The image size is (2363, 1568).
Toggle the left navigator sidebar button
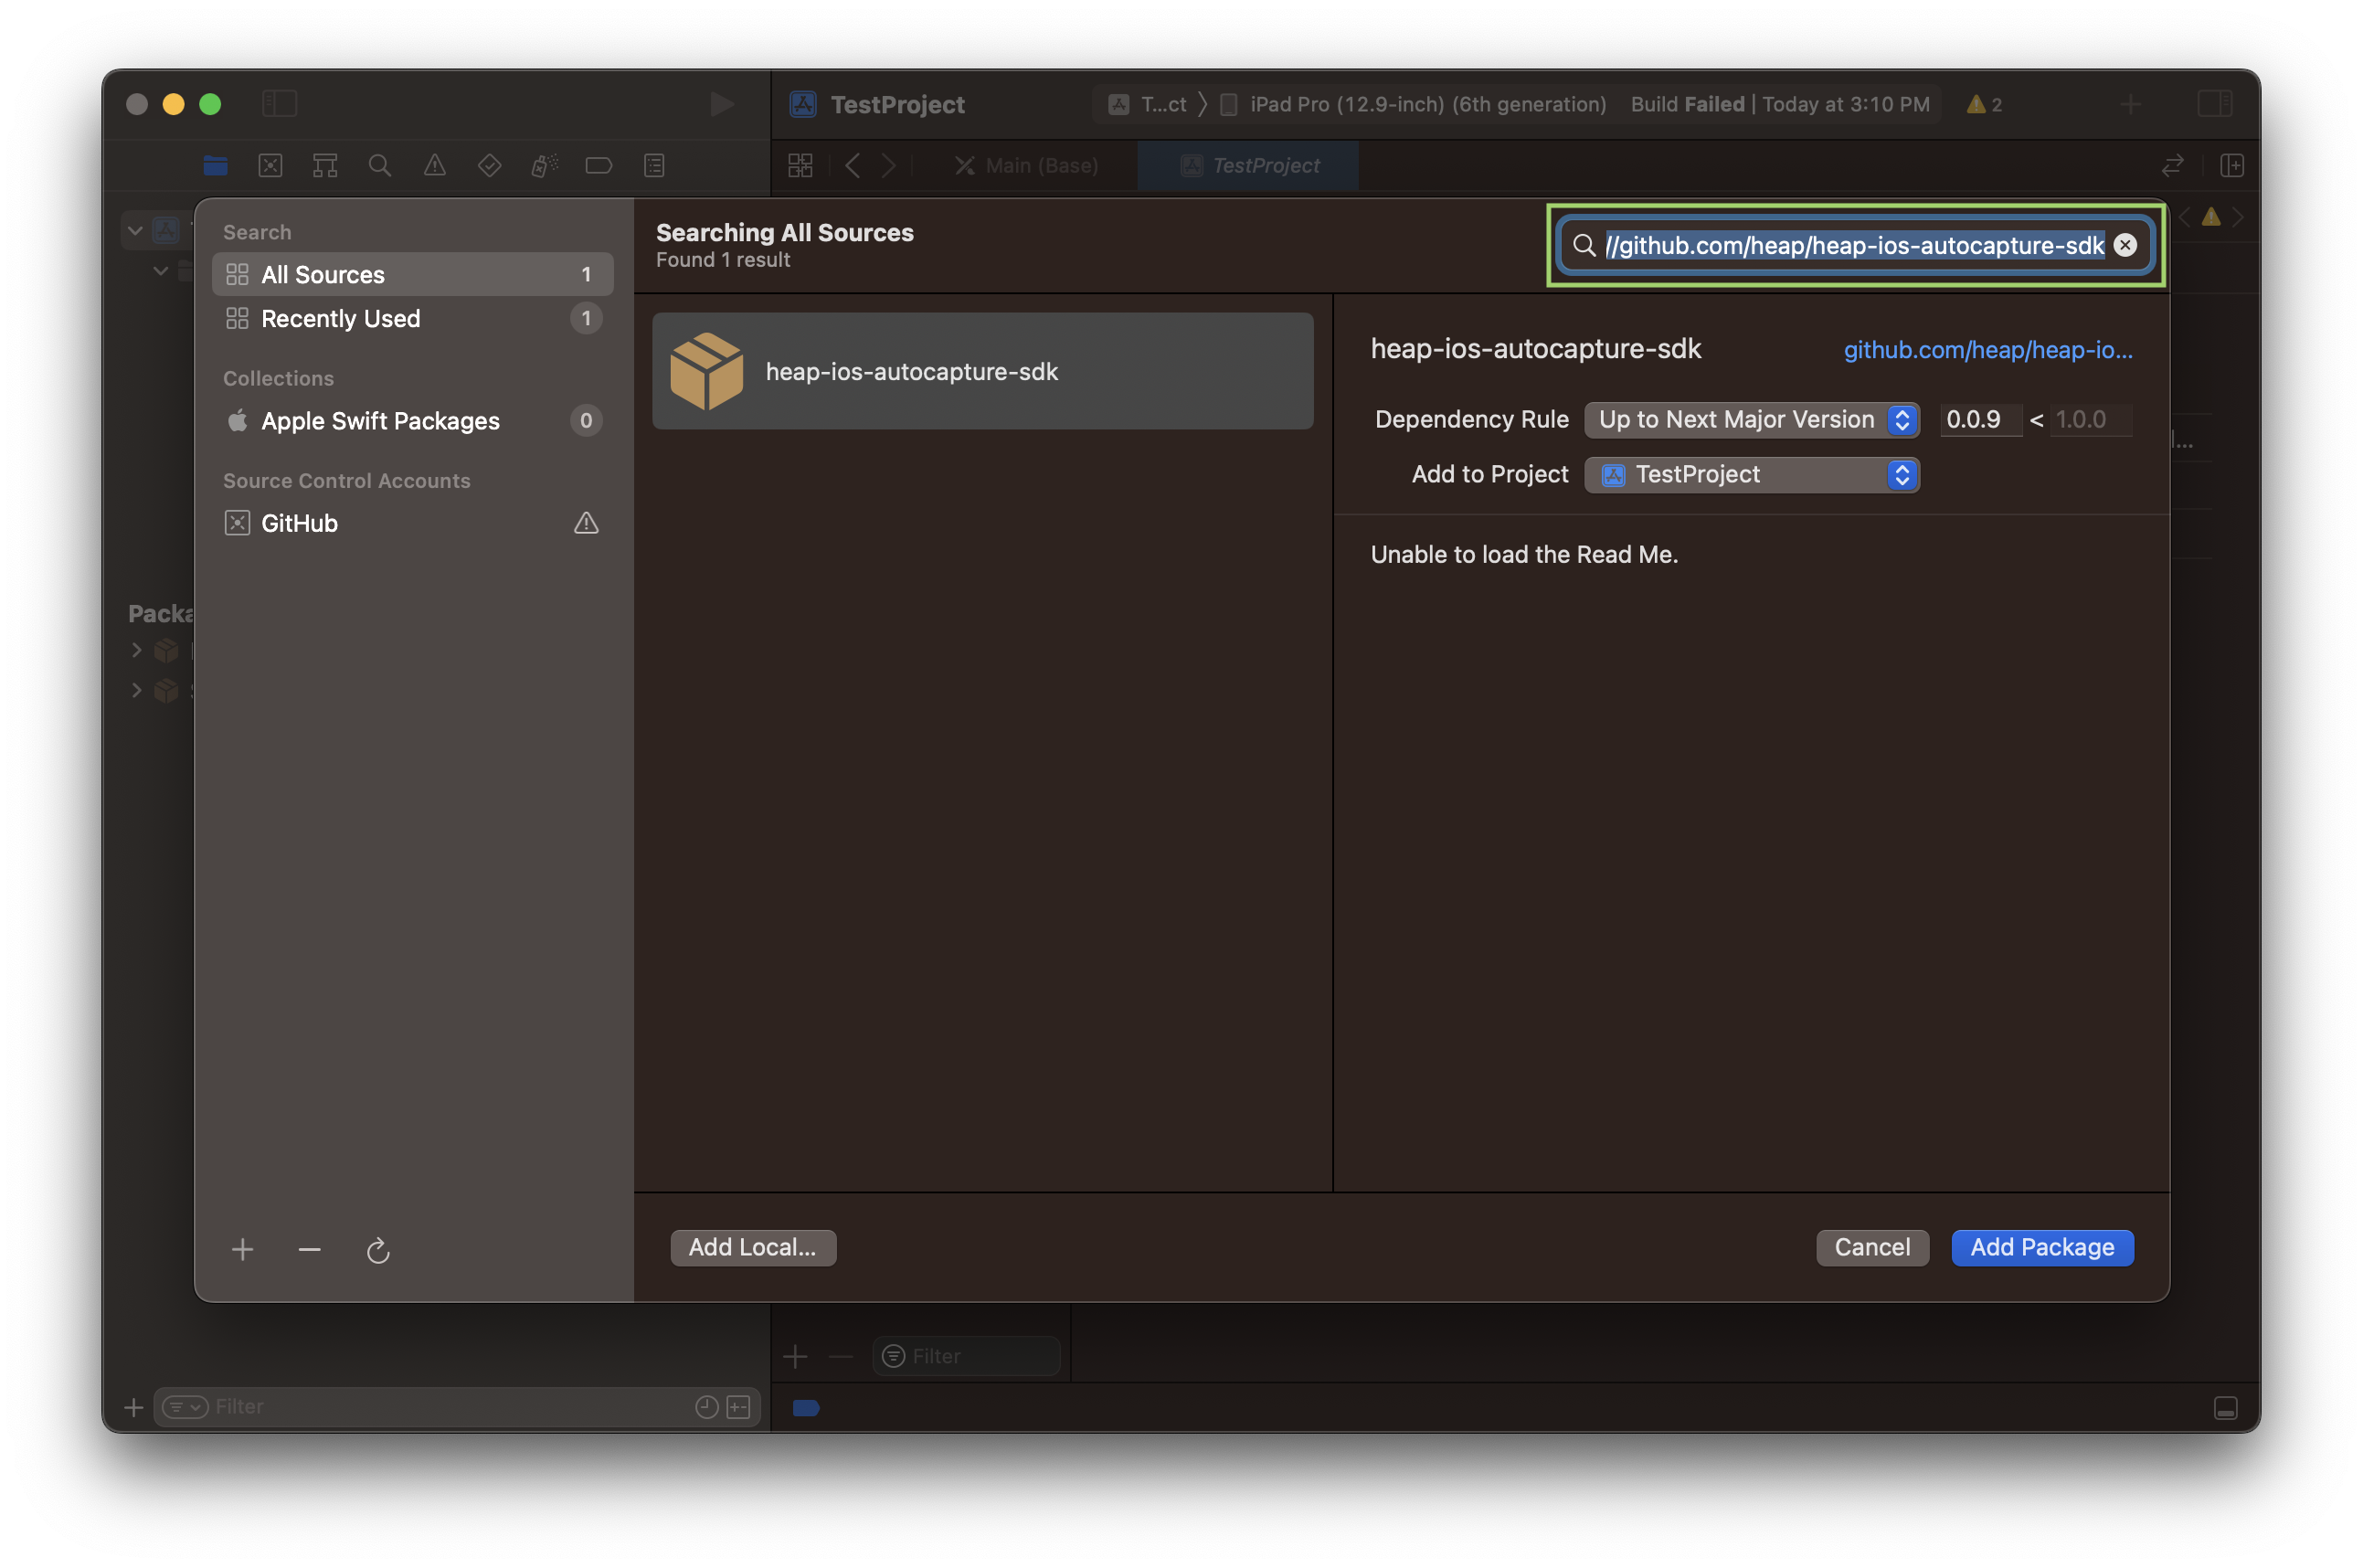[280, 104]
